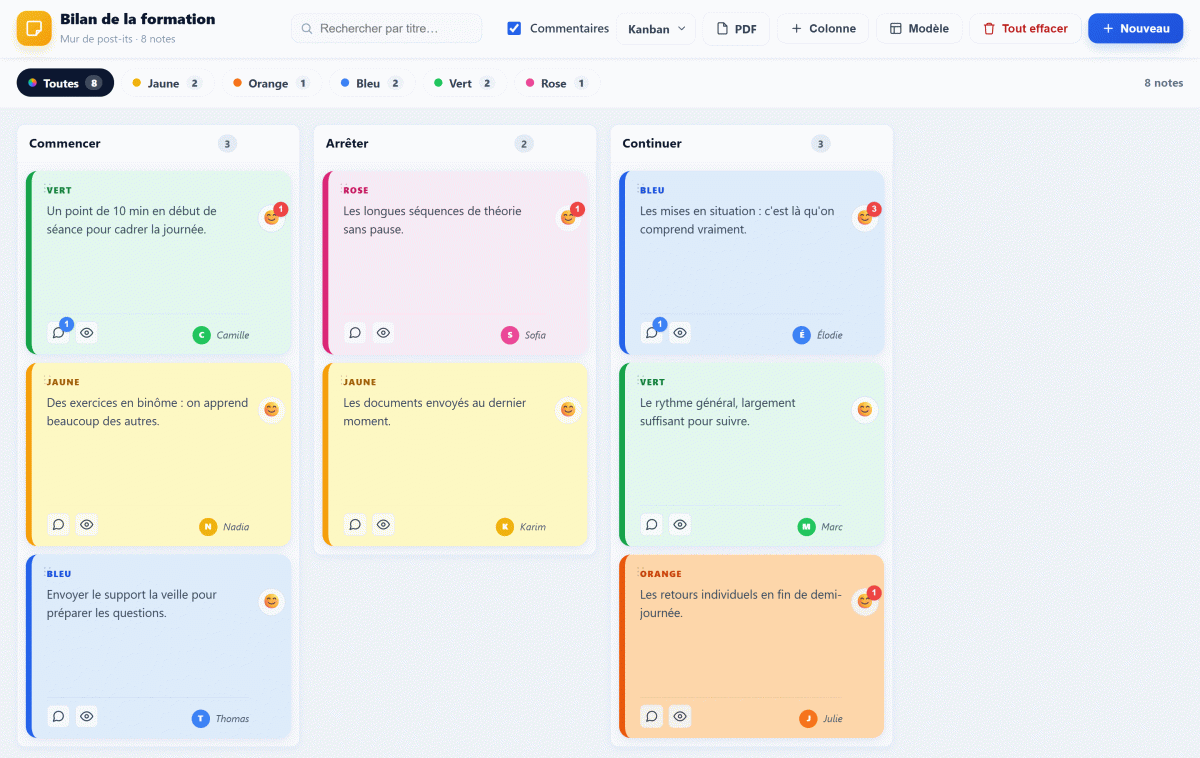Toggle eye visibility on Nadia's note
Viewport: 1200px width, 758px height.
click(87, 525)
